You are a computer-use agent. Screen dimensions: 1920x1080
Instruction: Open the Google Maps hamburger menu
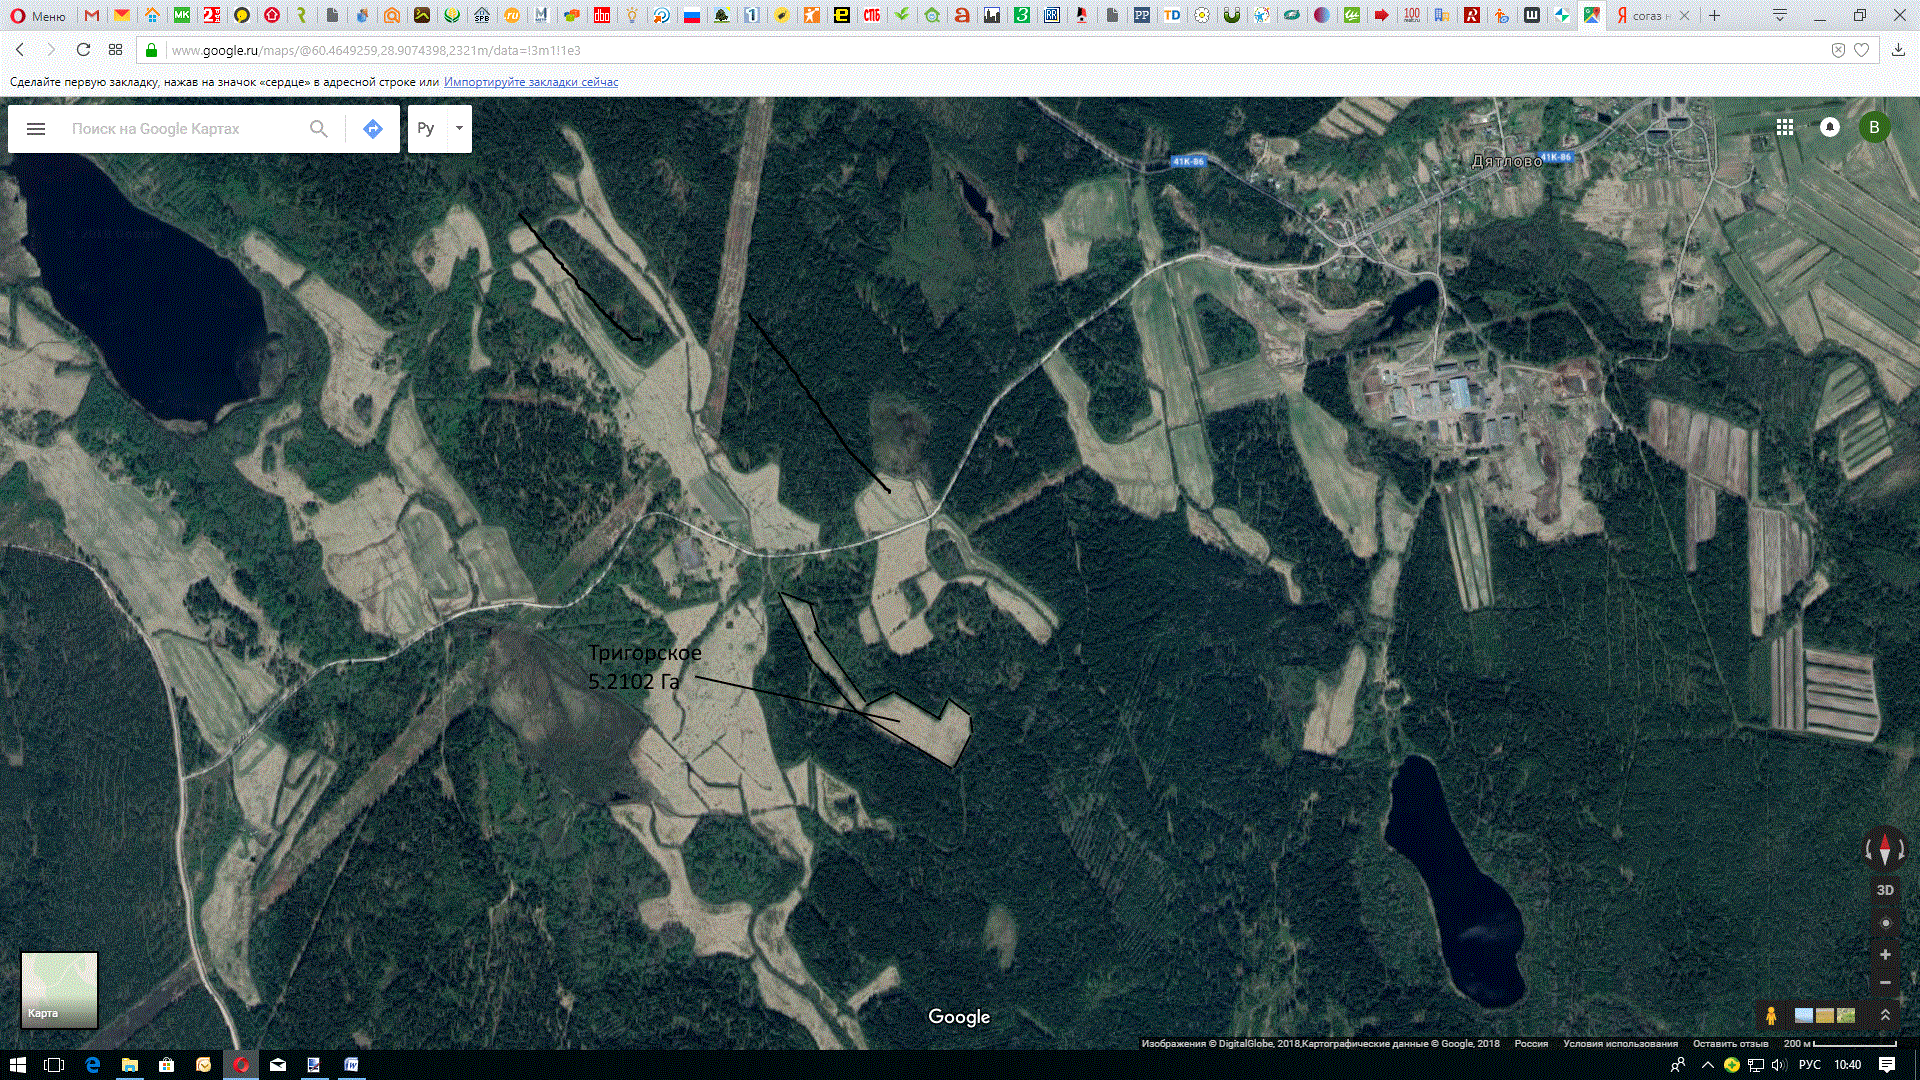36,129
